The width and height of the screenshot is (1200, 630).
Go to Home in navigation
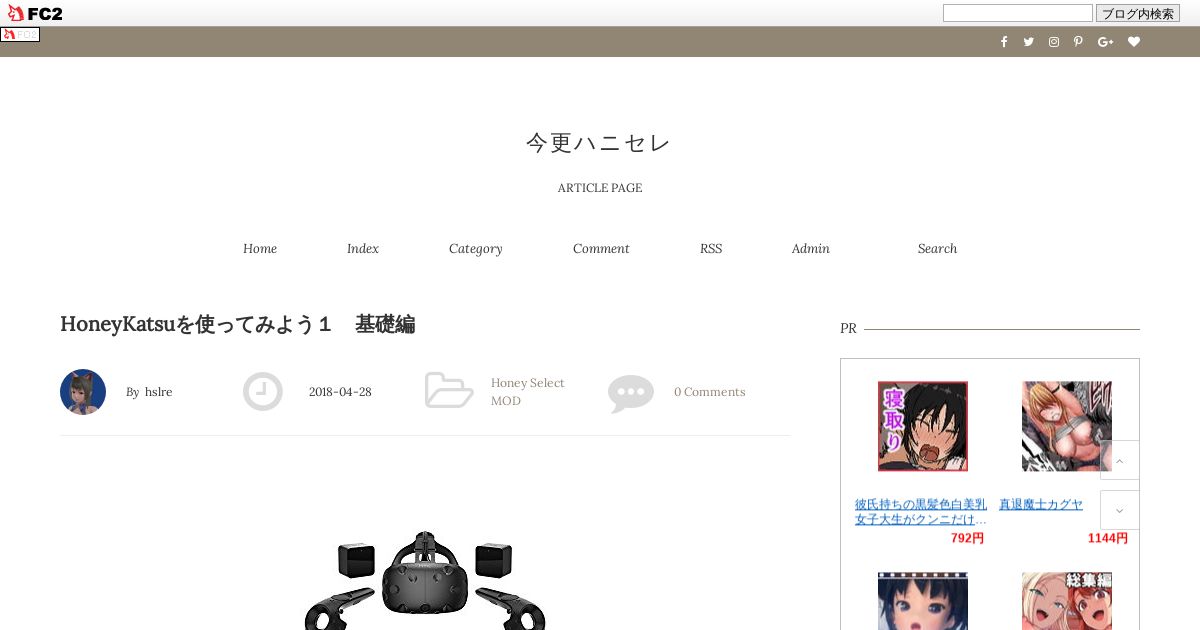(x=260, y=248)
